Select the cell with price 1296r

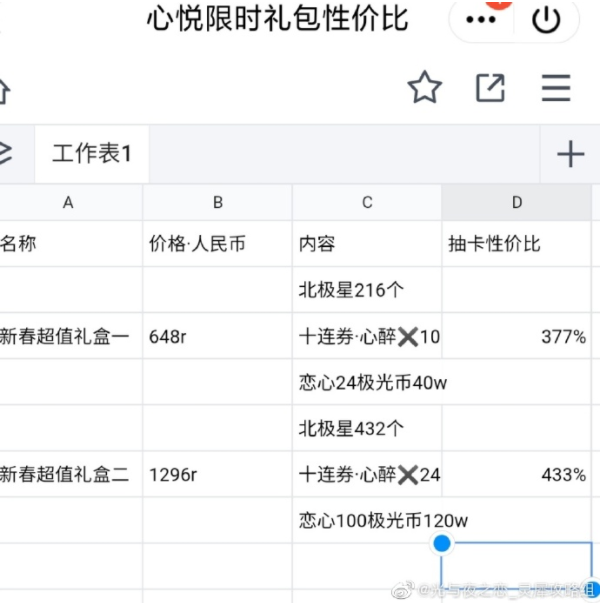point(217,474)
